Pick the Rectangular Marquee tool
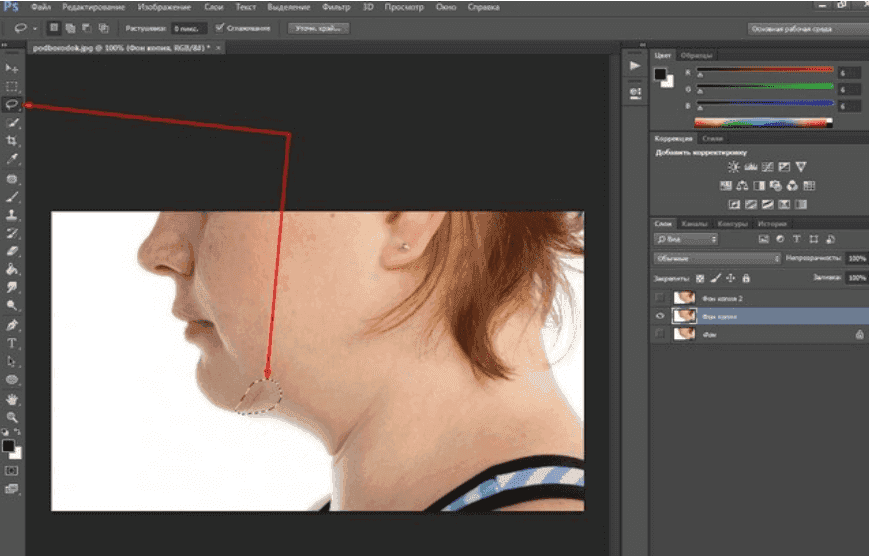 (12, 86)
